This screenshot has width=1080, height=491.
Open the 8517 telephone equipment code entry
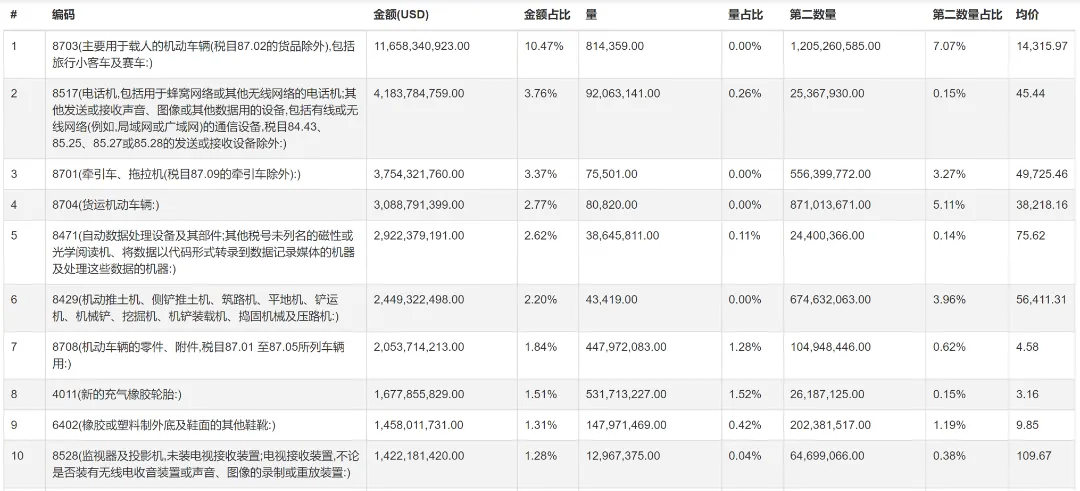point(205,118)
